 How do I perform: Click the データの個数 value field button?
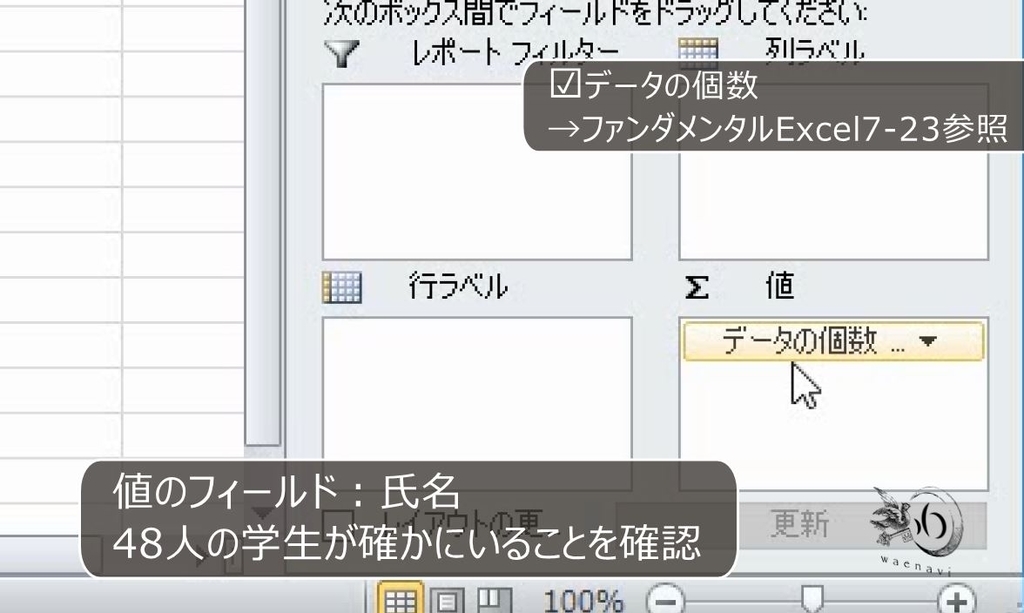coord(833,341)
